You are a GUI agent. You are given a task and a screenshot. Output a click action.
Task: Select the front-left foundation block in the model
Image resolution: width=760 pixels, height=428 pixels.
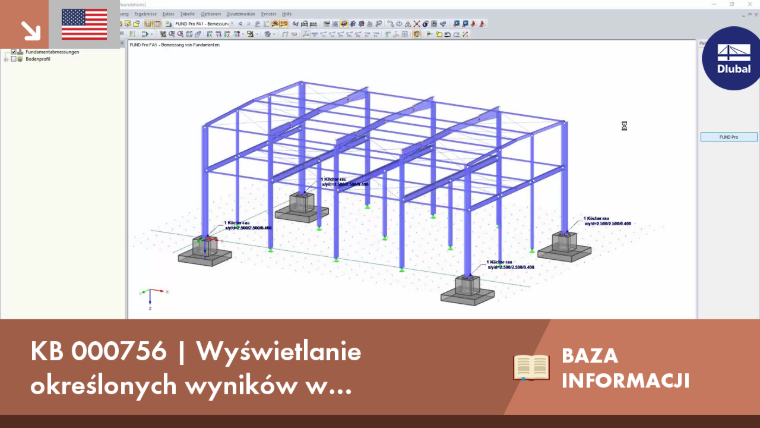click(x=205, y=252)
